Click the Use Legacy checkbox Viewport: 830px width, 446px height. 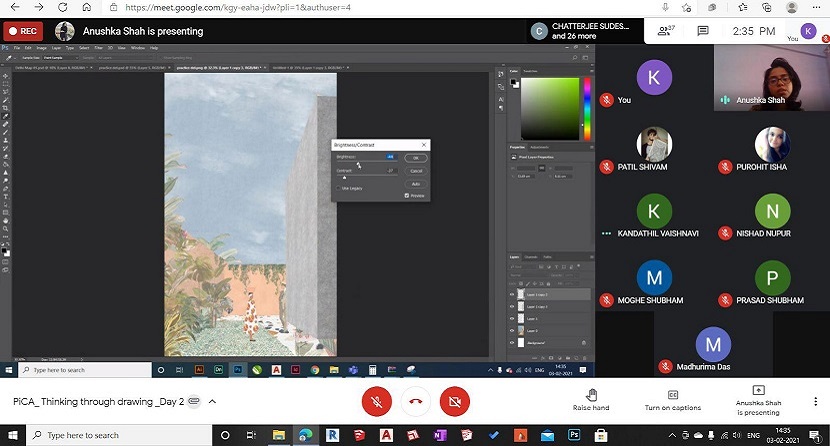(x=337, y=188)
